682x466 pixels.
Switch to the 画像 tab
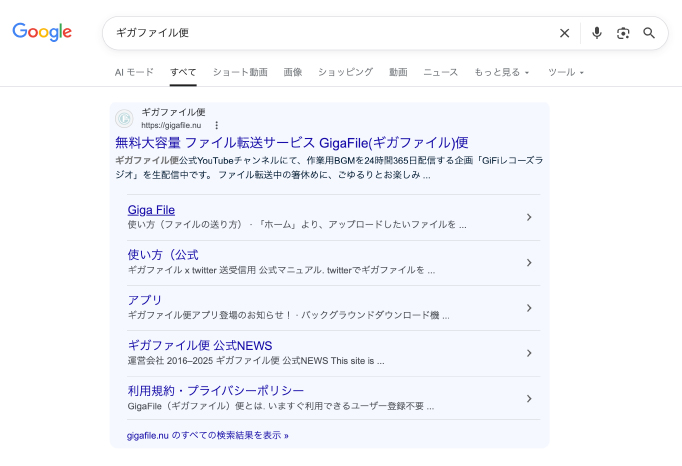[x=293, y=72]
